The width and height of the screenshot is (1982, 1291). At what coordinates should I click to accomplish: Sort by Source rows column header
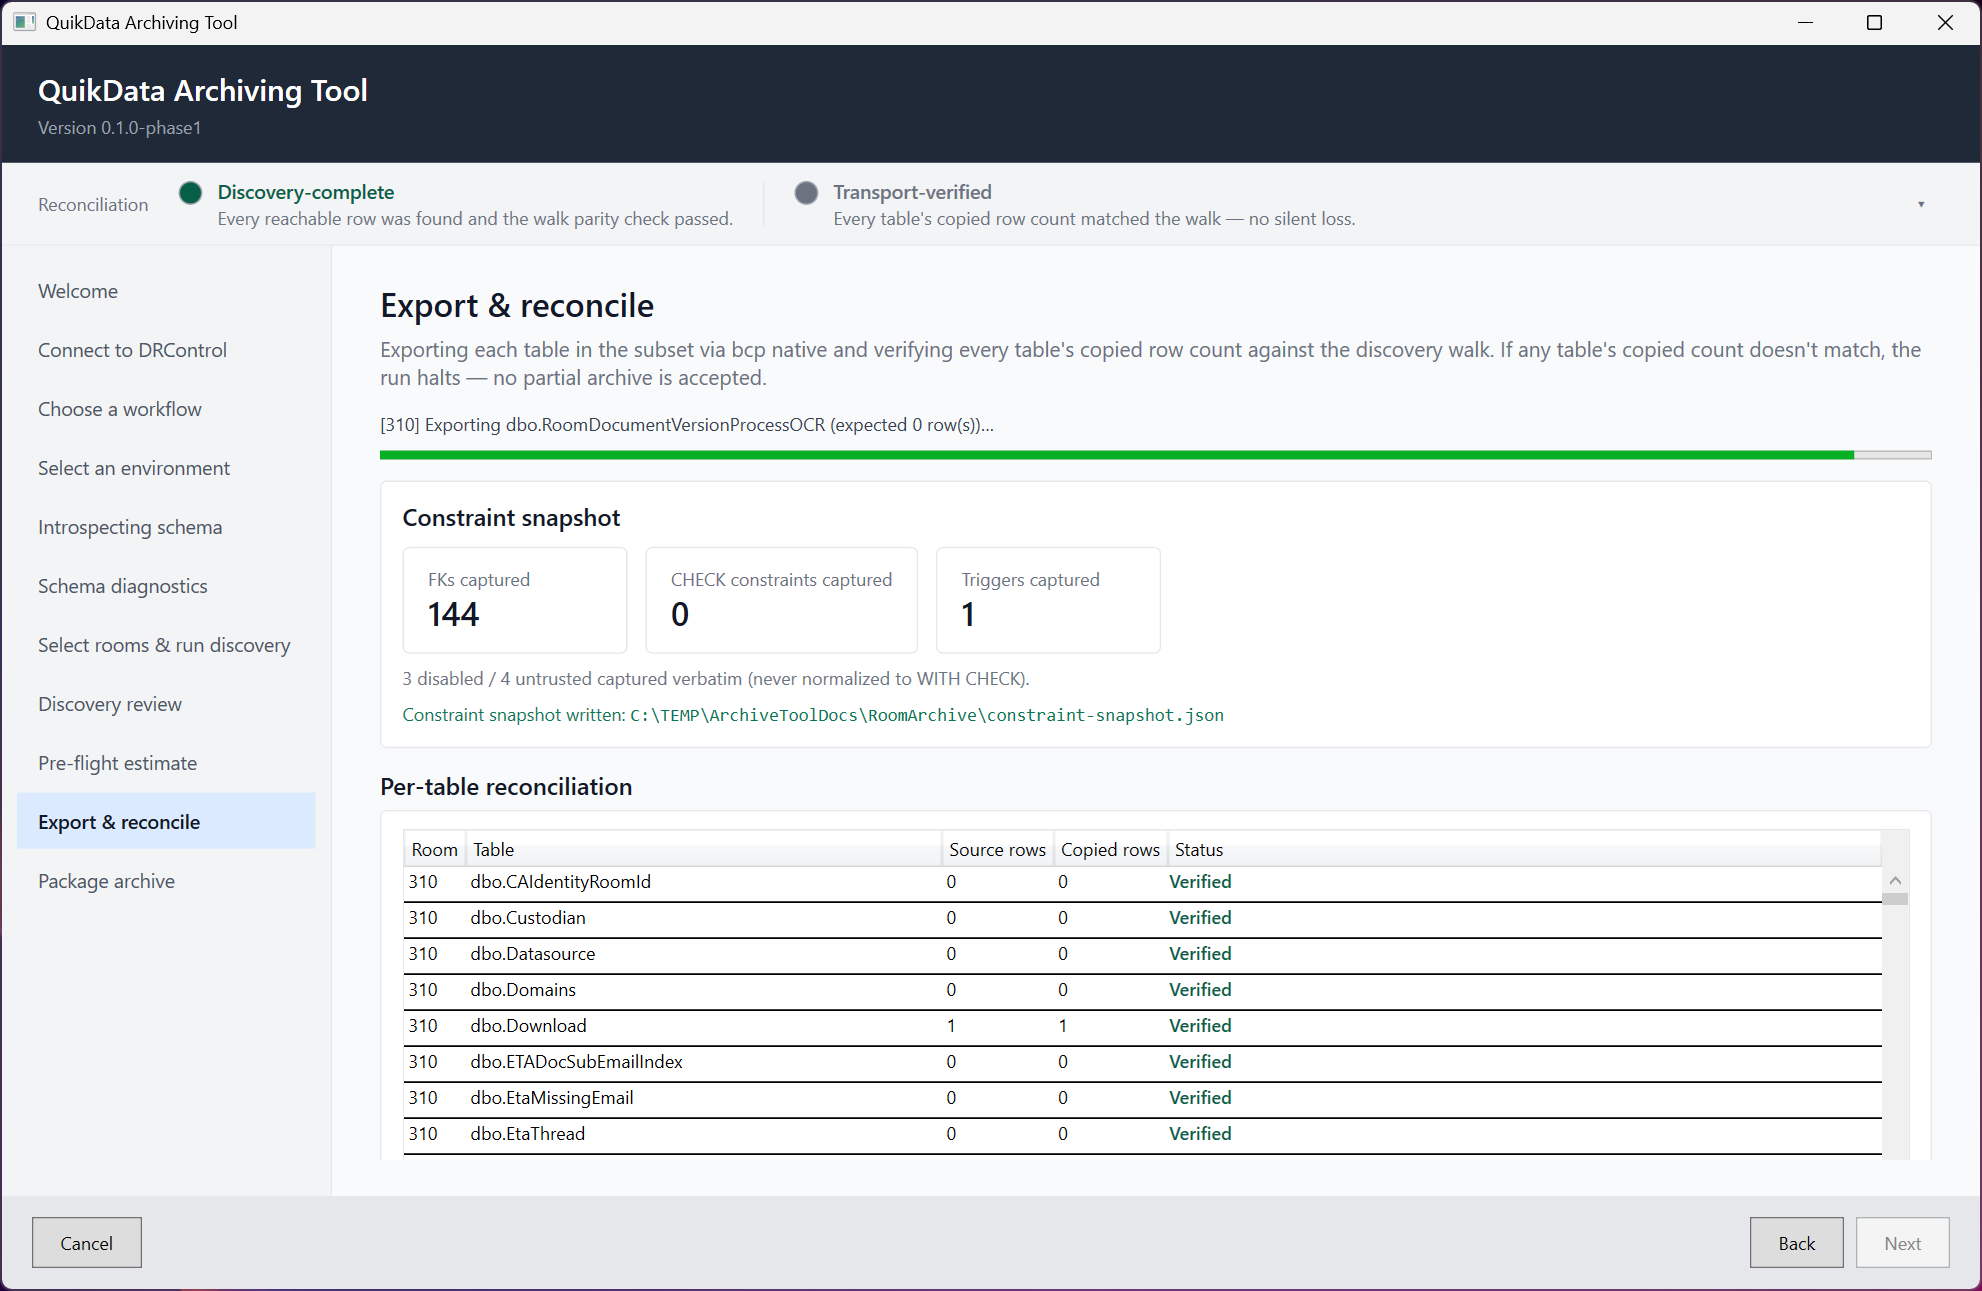click(997, 849)
